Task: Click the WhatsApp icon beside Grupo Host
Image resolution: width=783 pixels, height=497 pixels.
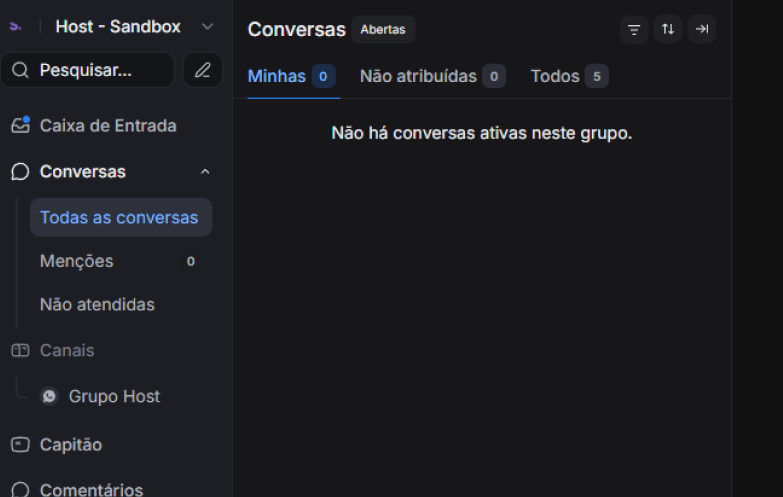Action: [x=49, y=397]
